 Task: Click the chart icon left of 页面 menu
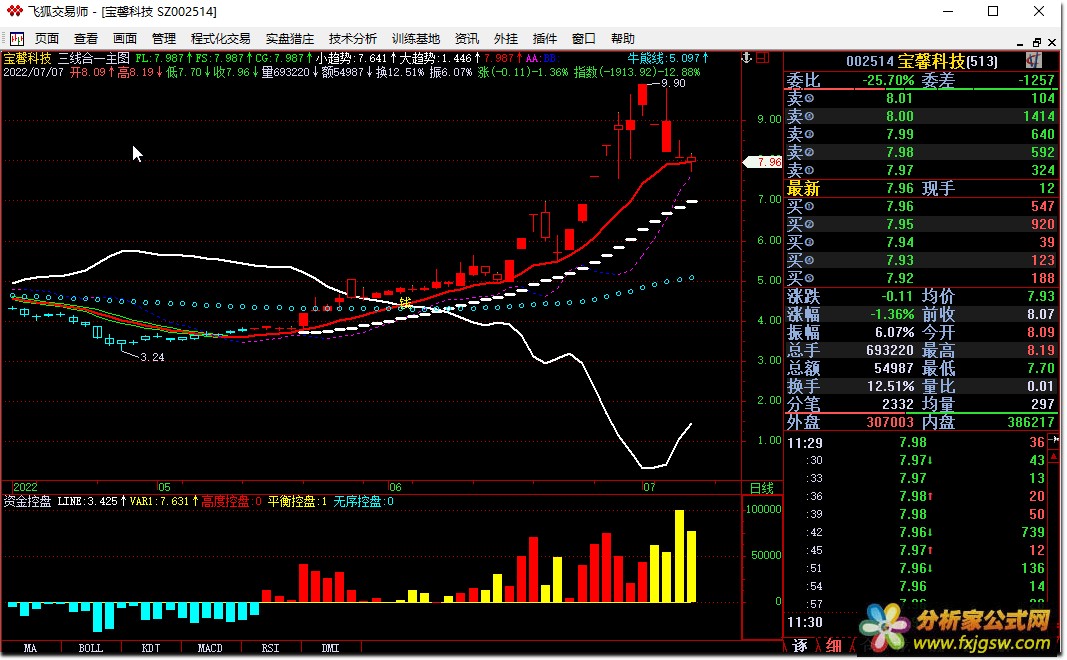(x=16, y=39)
